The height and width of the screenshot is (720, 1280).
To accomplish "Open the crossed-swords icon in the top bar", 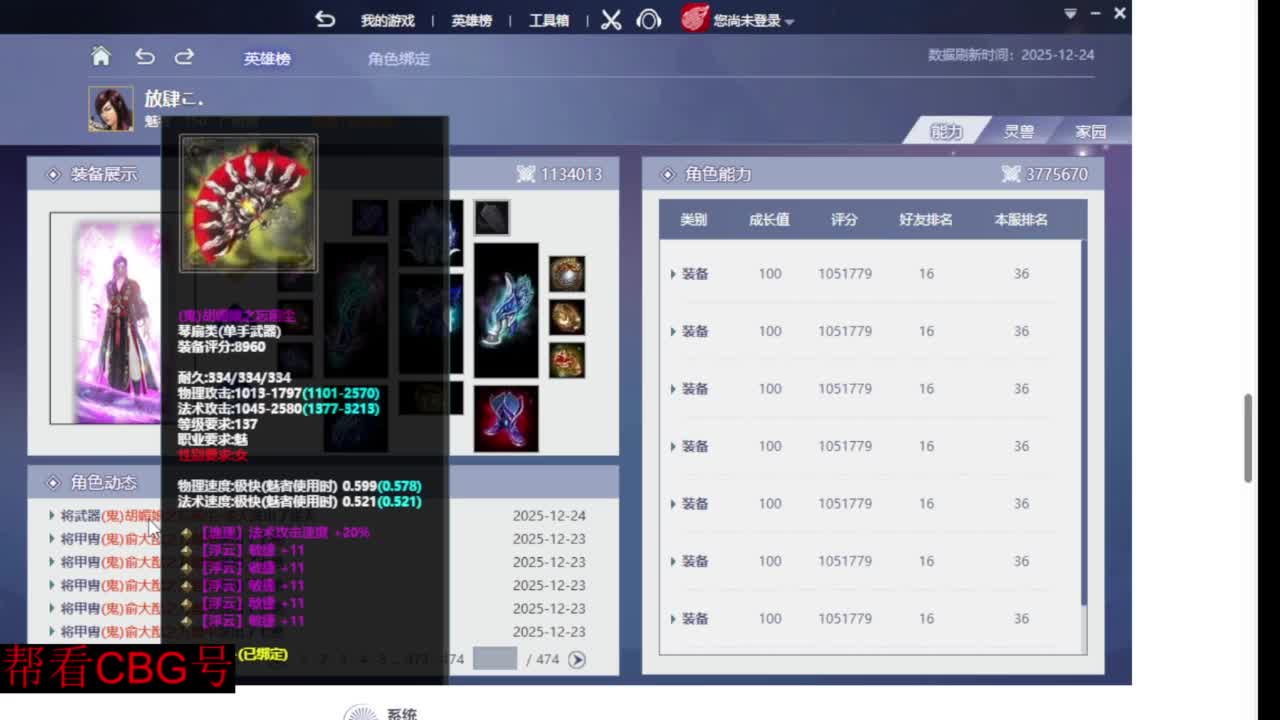I will coord(611,20).
